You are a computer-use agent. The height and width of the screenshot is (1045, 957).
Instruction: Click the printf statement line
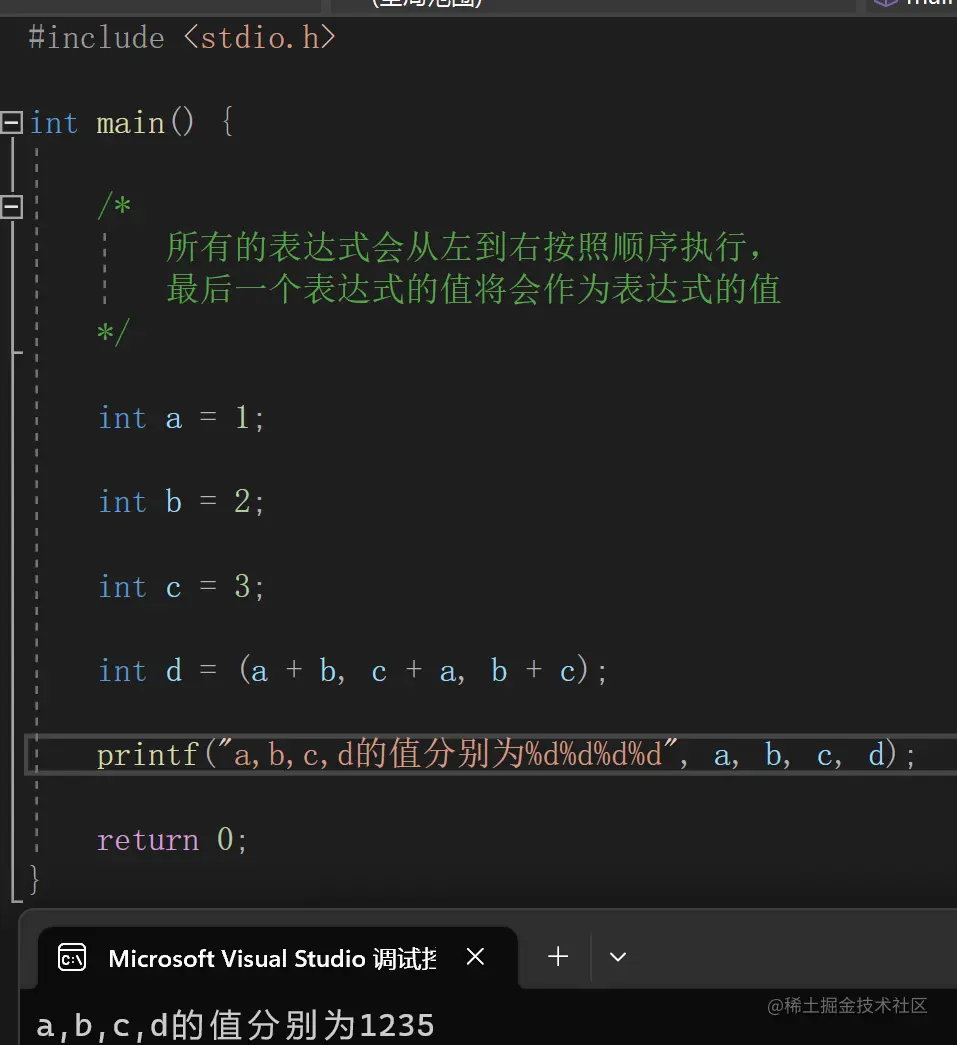click(506, 755)
